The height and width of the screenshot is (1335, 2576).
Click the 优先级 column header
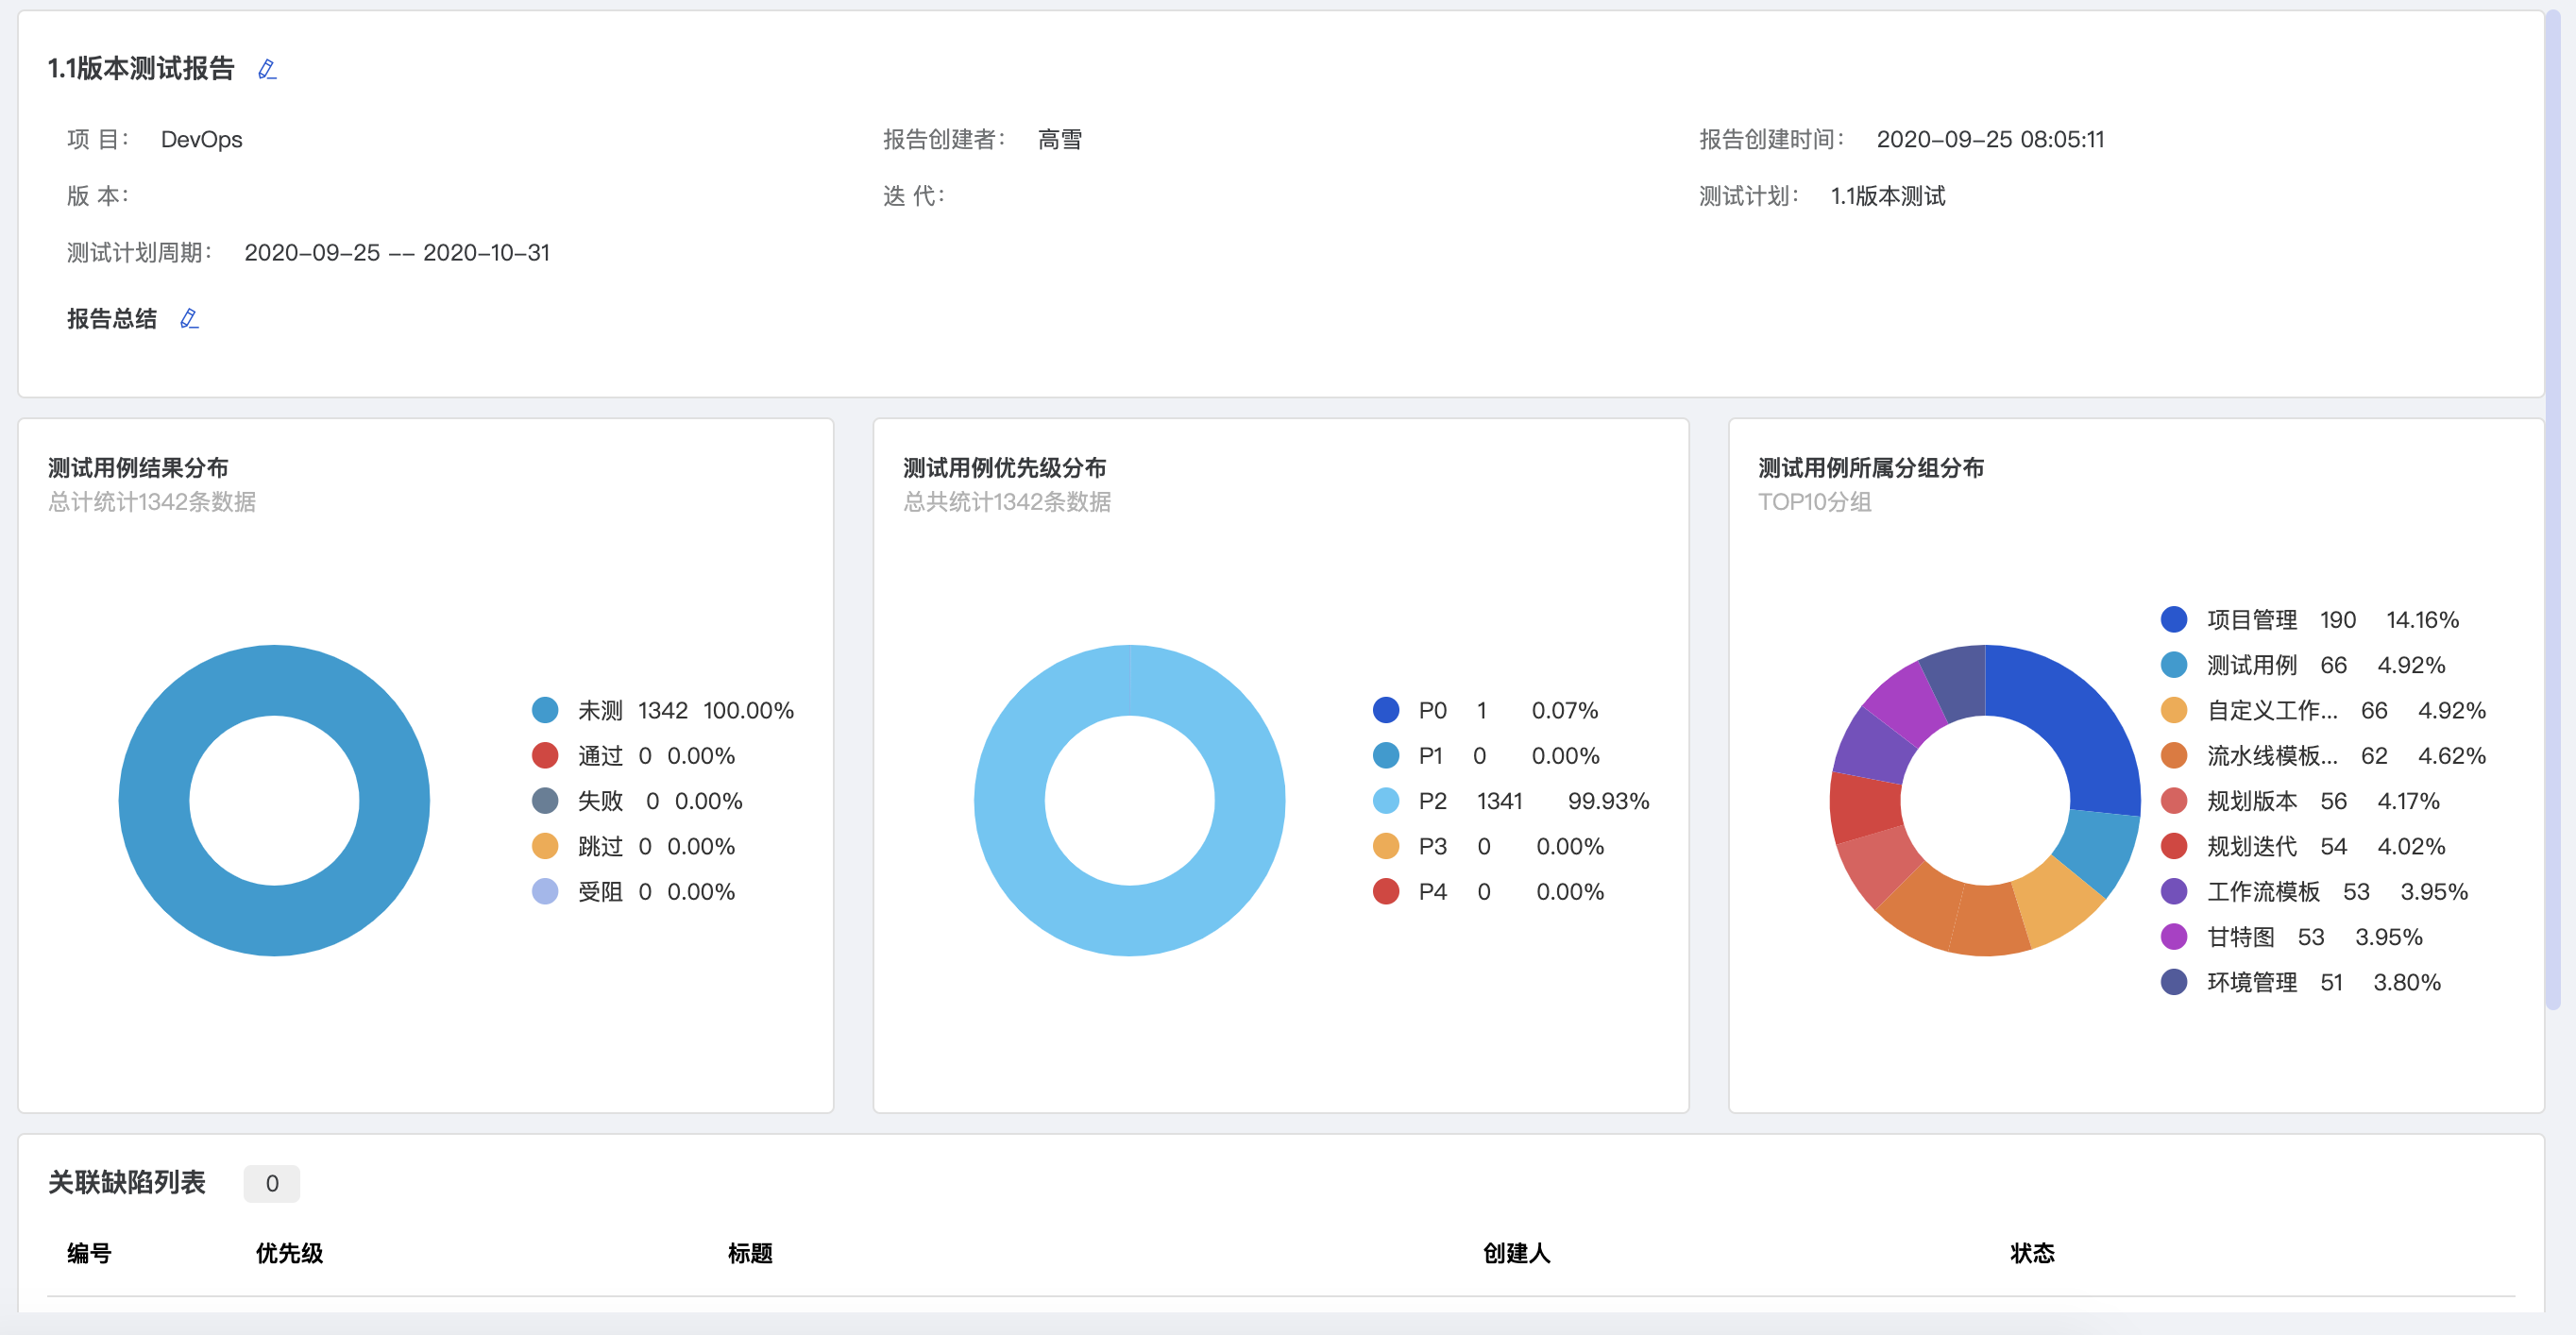pyautogui.click(x=289, y=1253)
